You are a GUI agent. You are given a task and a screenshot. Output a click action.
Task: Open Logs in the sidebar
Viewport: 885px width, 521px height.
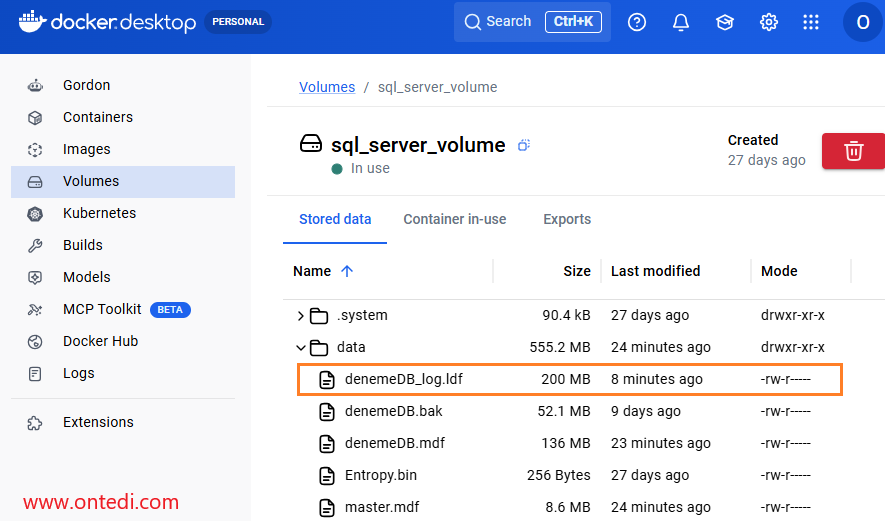[123, 374]
